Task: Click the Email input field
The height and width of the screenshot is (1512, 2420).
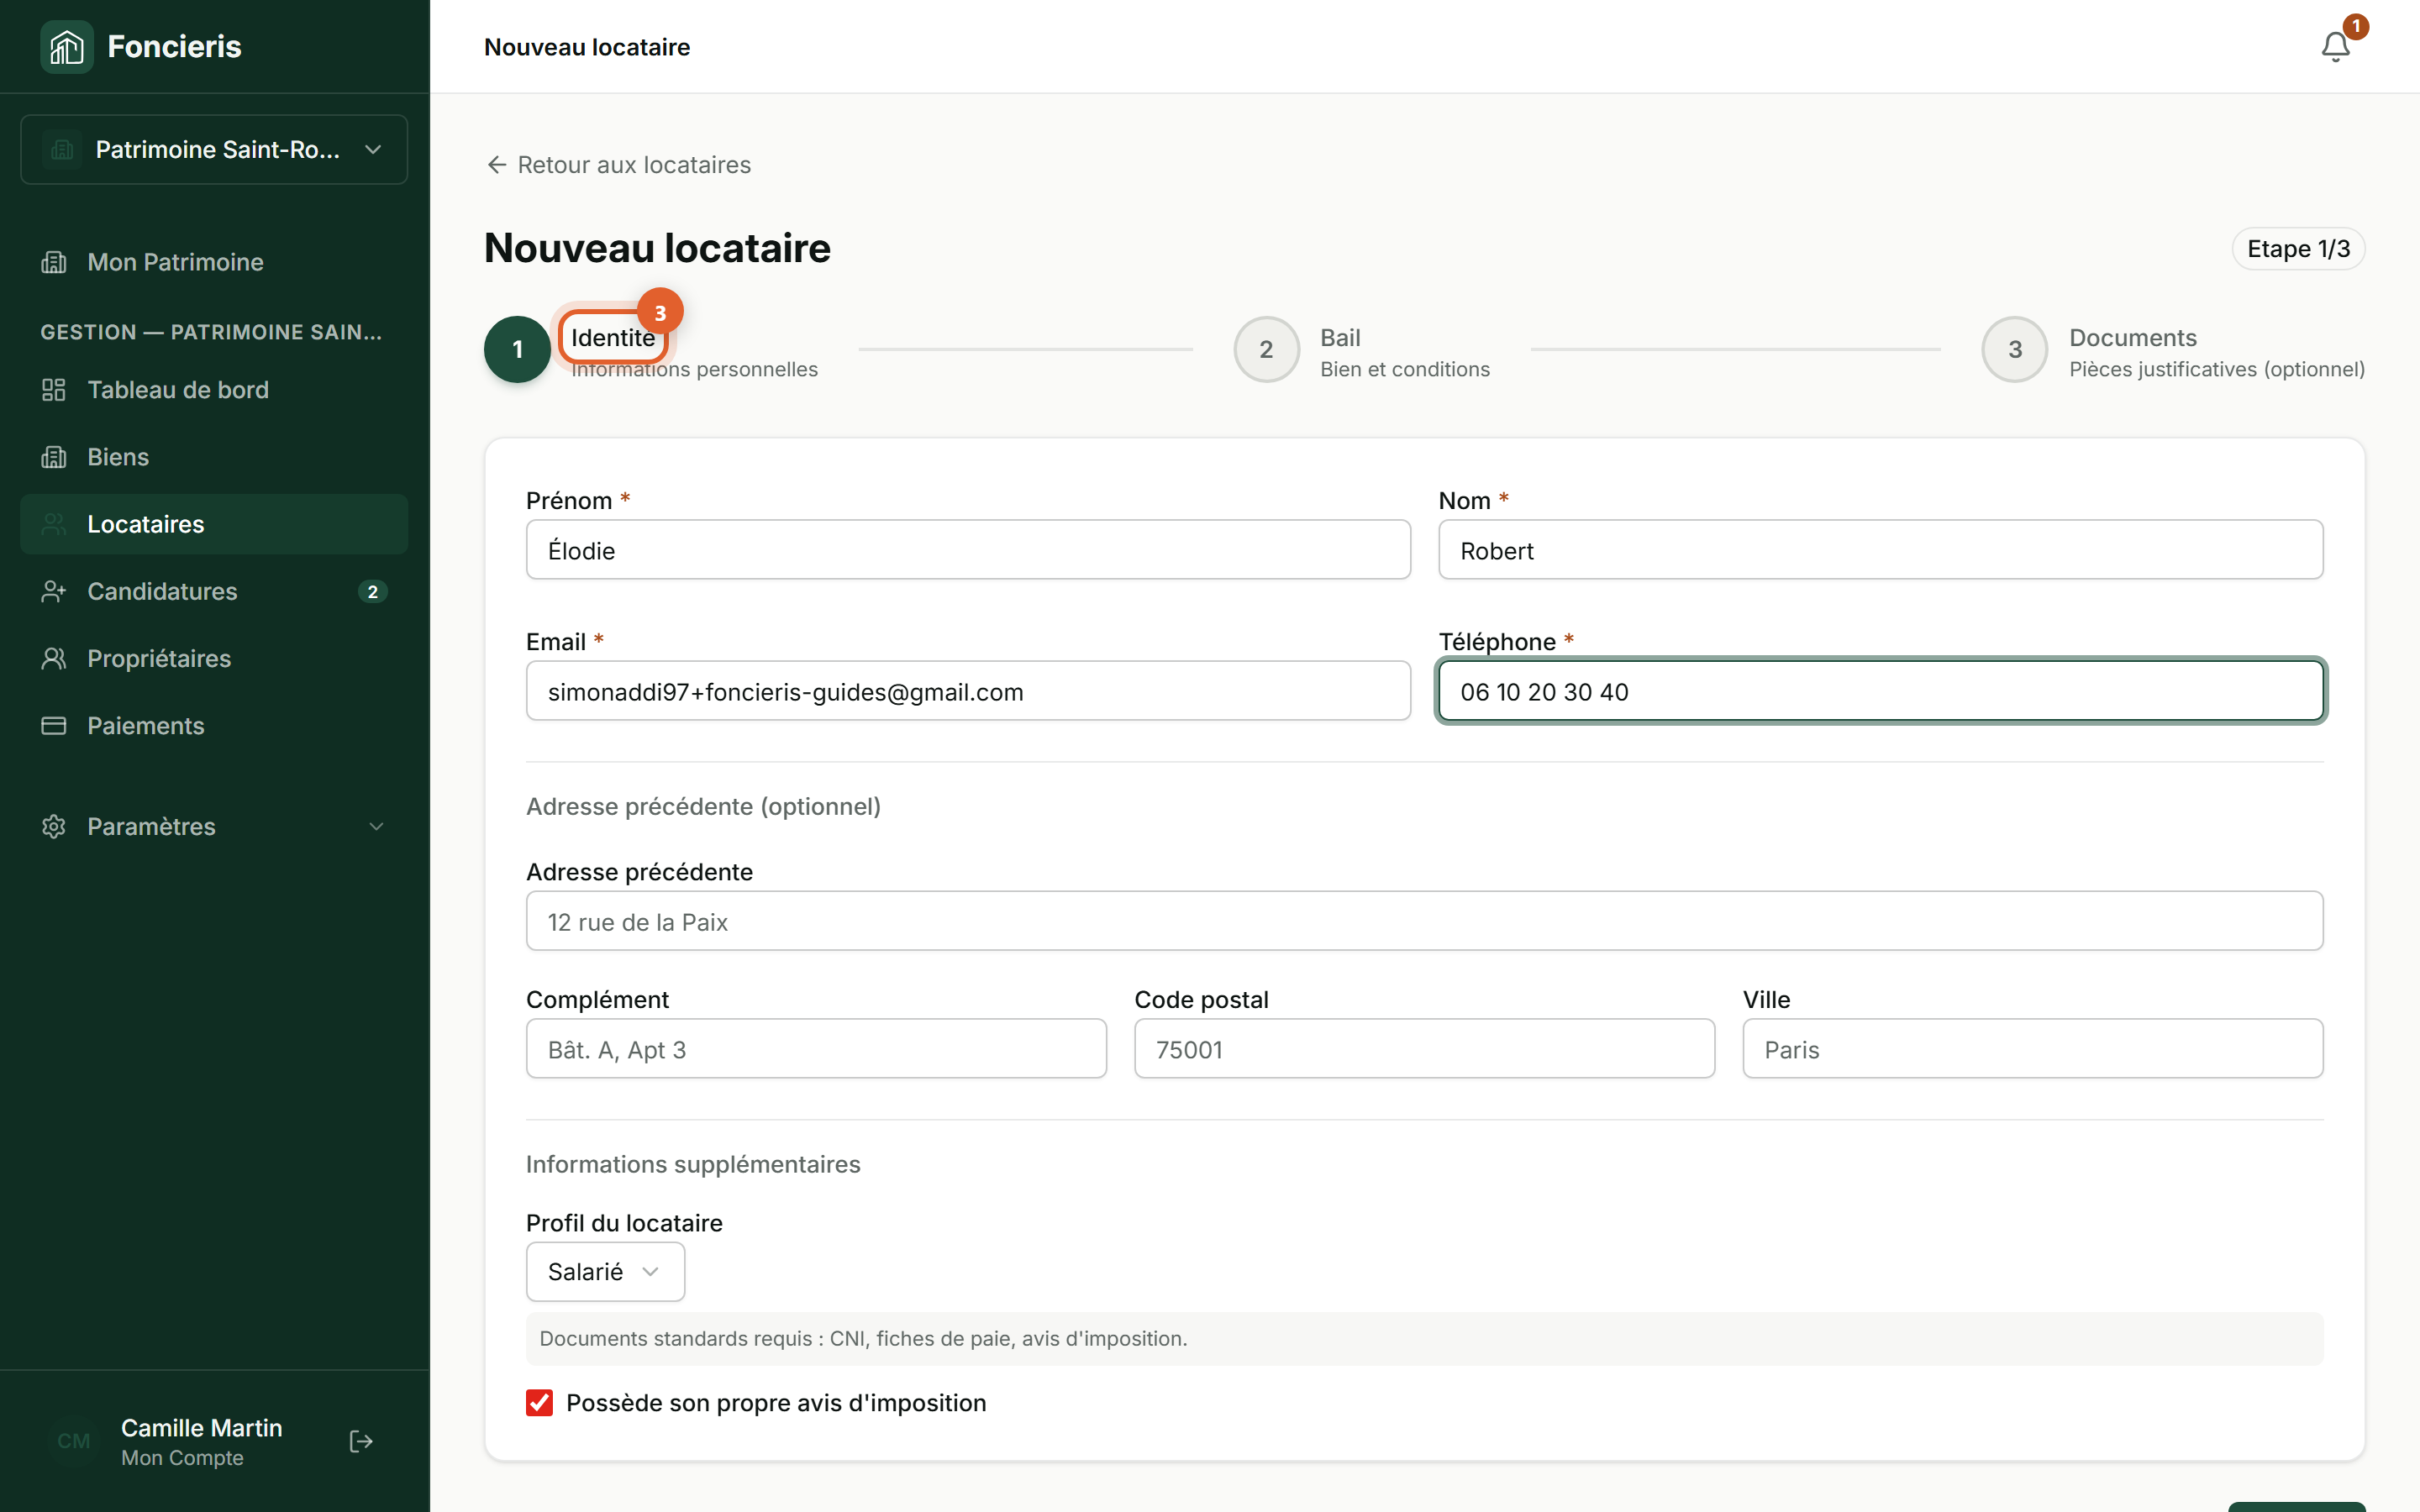Action: [x=968, y=691]
